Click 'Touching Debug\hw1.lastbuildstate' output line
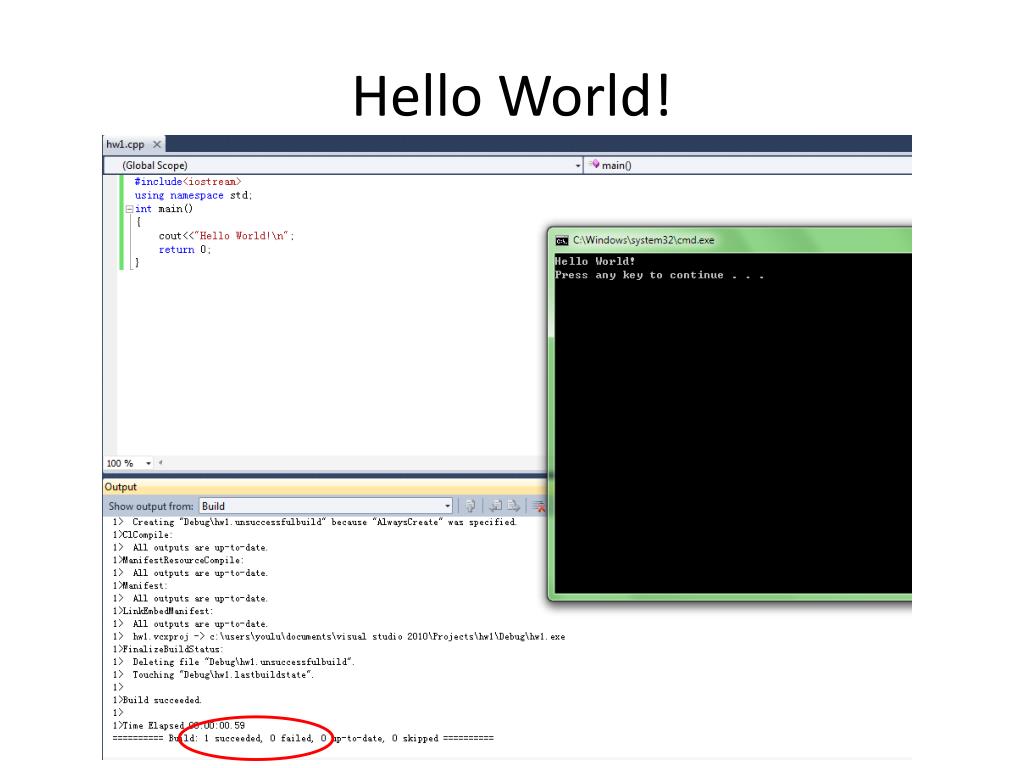The image size is (1024, 768). click(x=214, y=675)
